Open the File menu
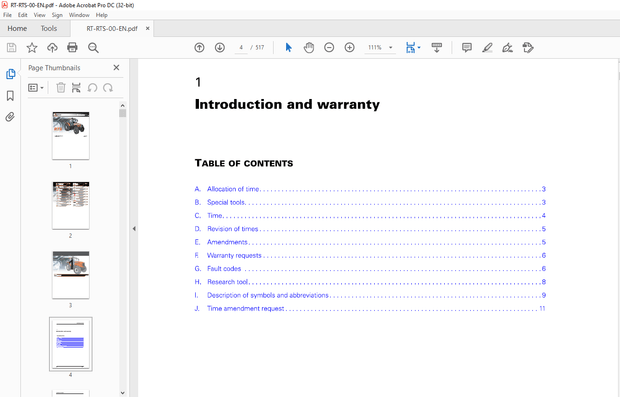 [8, 15]
